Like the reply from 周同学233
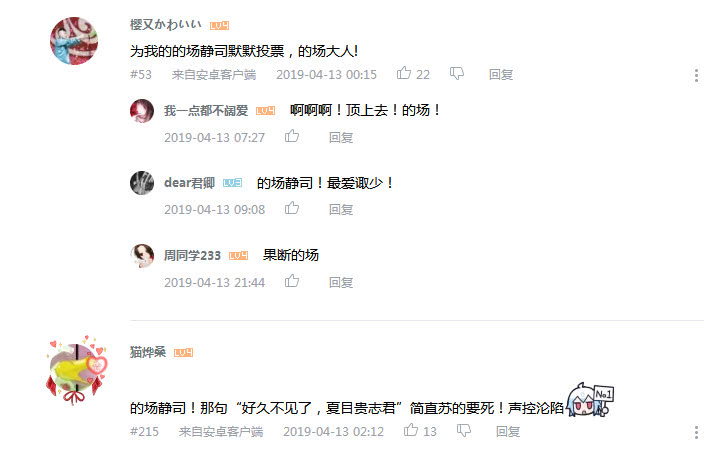711x457 pixels. [x=292, y=281]
